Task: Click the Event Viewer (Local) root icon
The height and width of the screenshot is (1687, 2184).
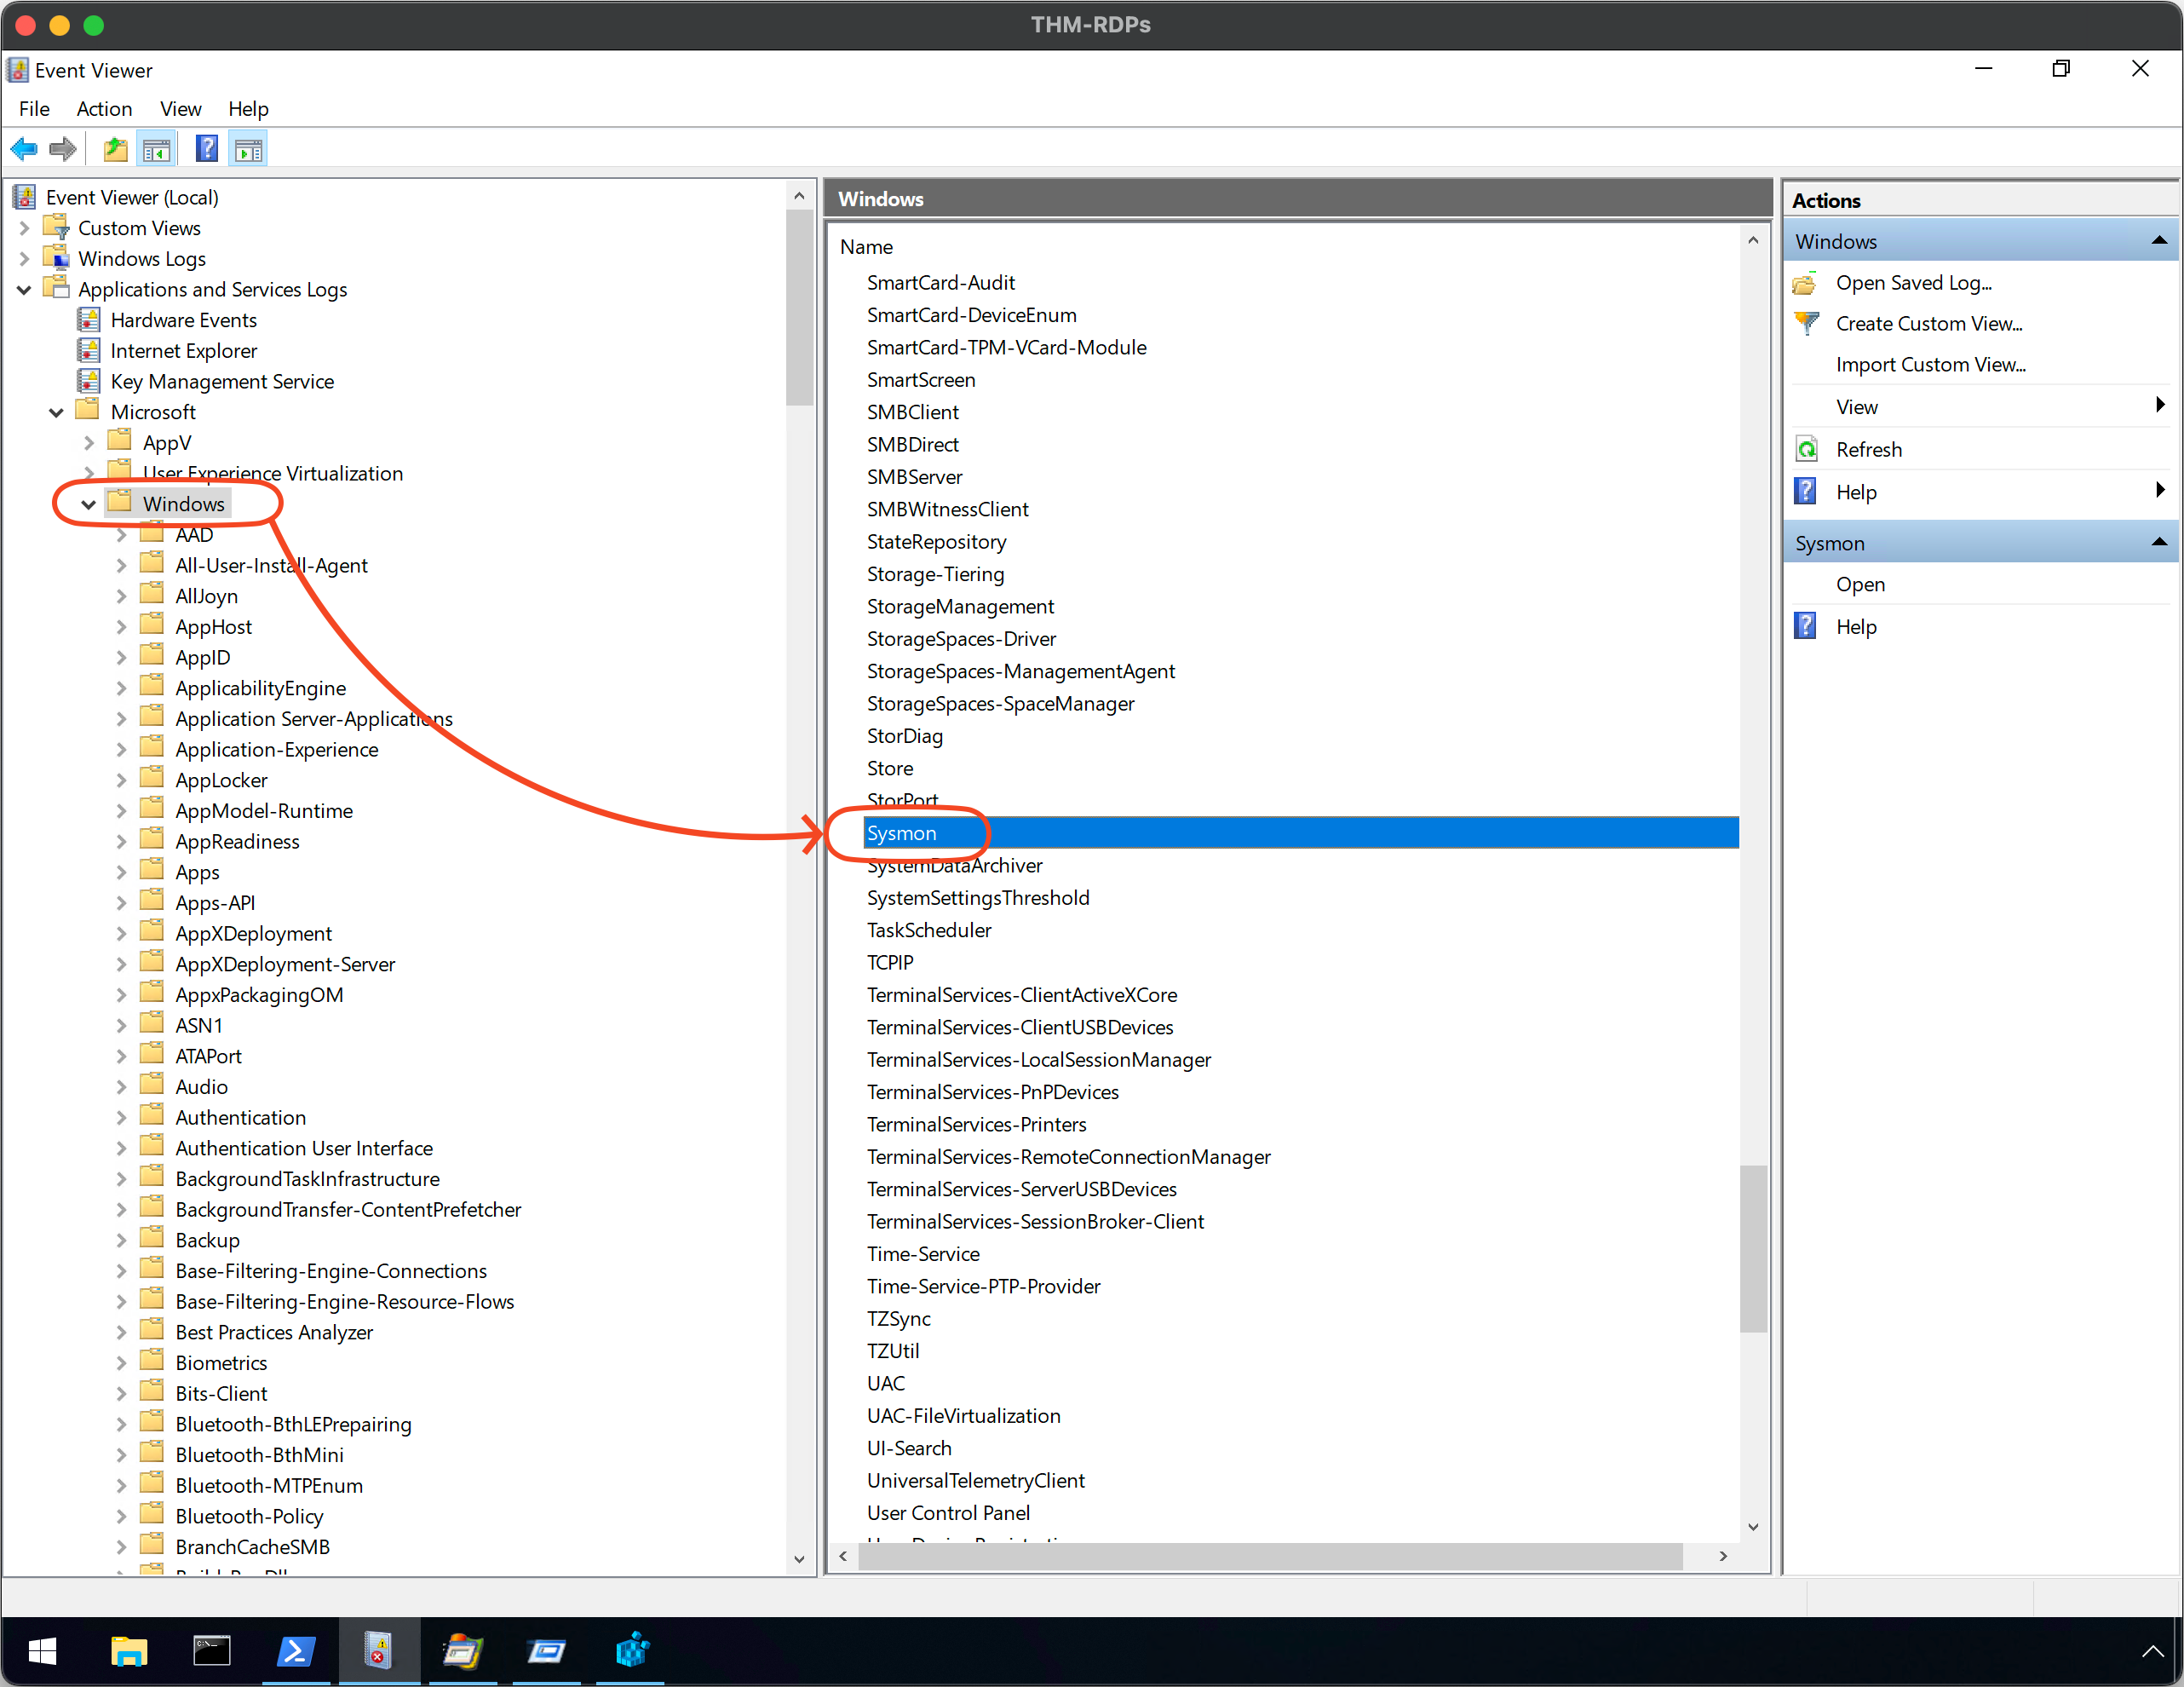Action: 24,198
